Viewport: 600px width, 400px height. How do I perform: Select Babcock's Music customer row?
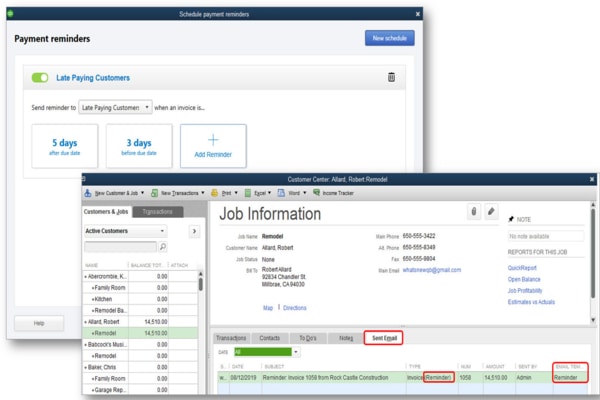(140, 344)
